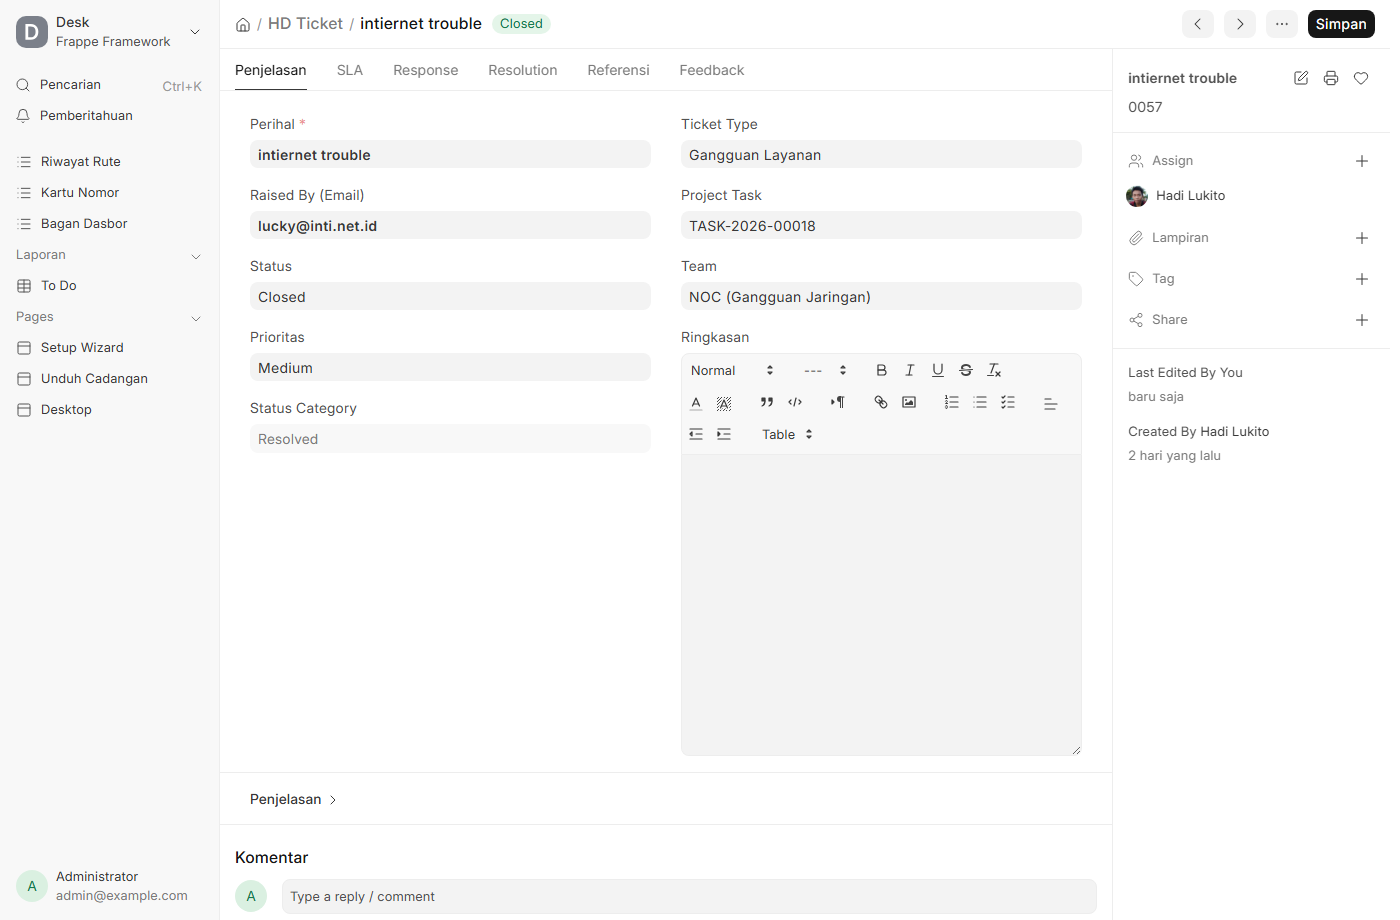1400x920 pixels.
Task: Toggle underline formatting in Ringkasan editor
Action: pos(937,370)
